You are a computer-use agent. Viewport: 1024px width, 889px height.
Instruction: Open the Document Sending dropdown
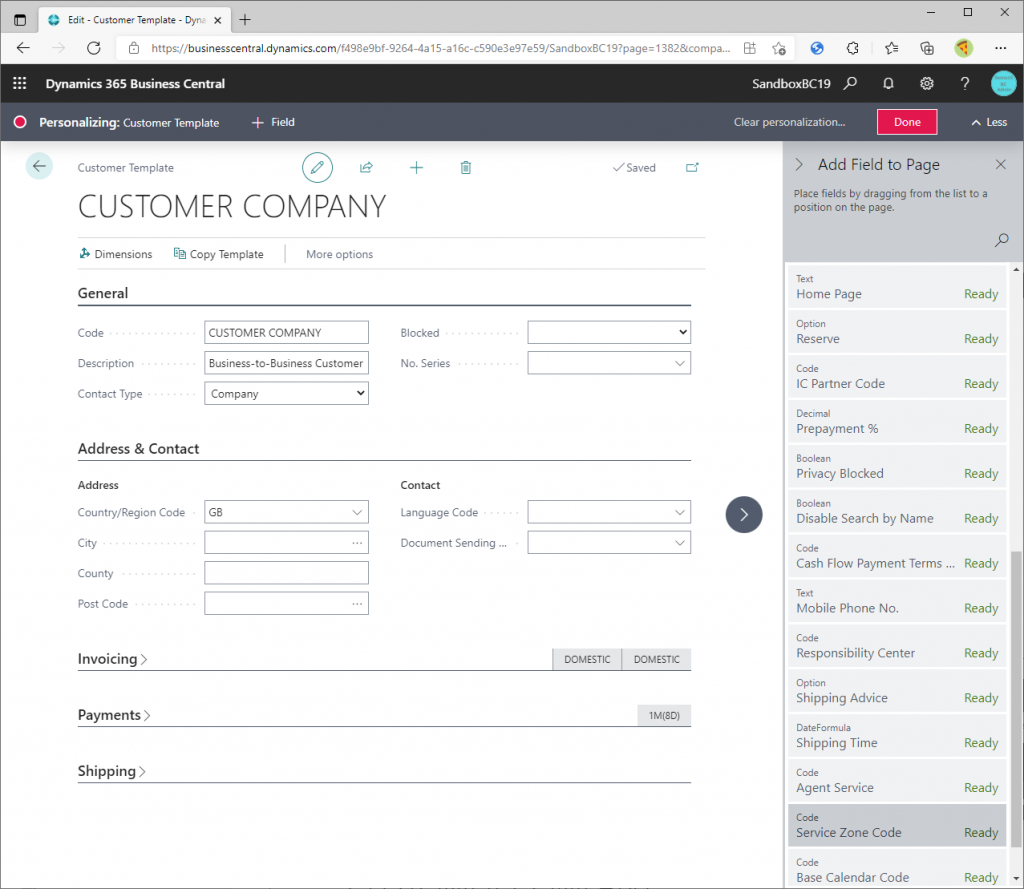point(680,543)
